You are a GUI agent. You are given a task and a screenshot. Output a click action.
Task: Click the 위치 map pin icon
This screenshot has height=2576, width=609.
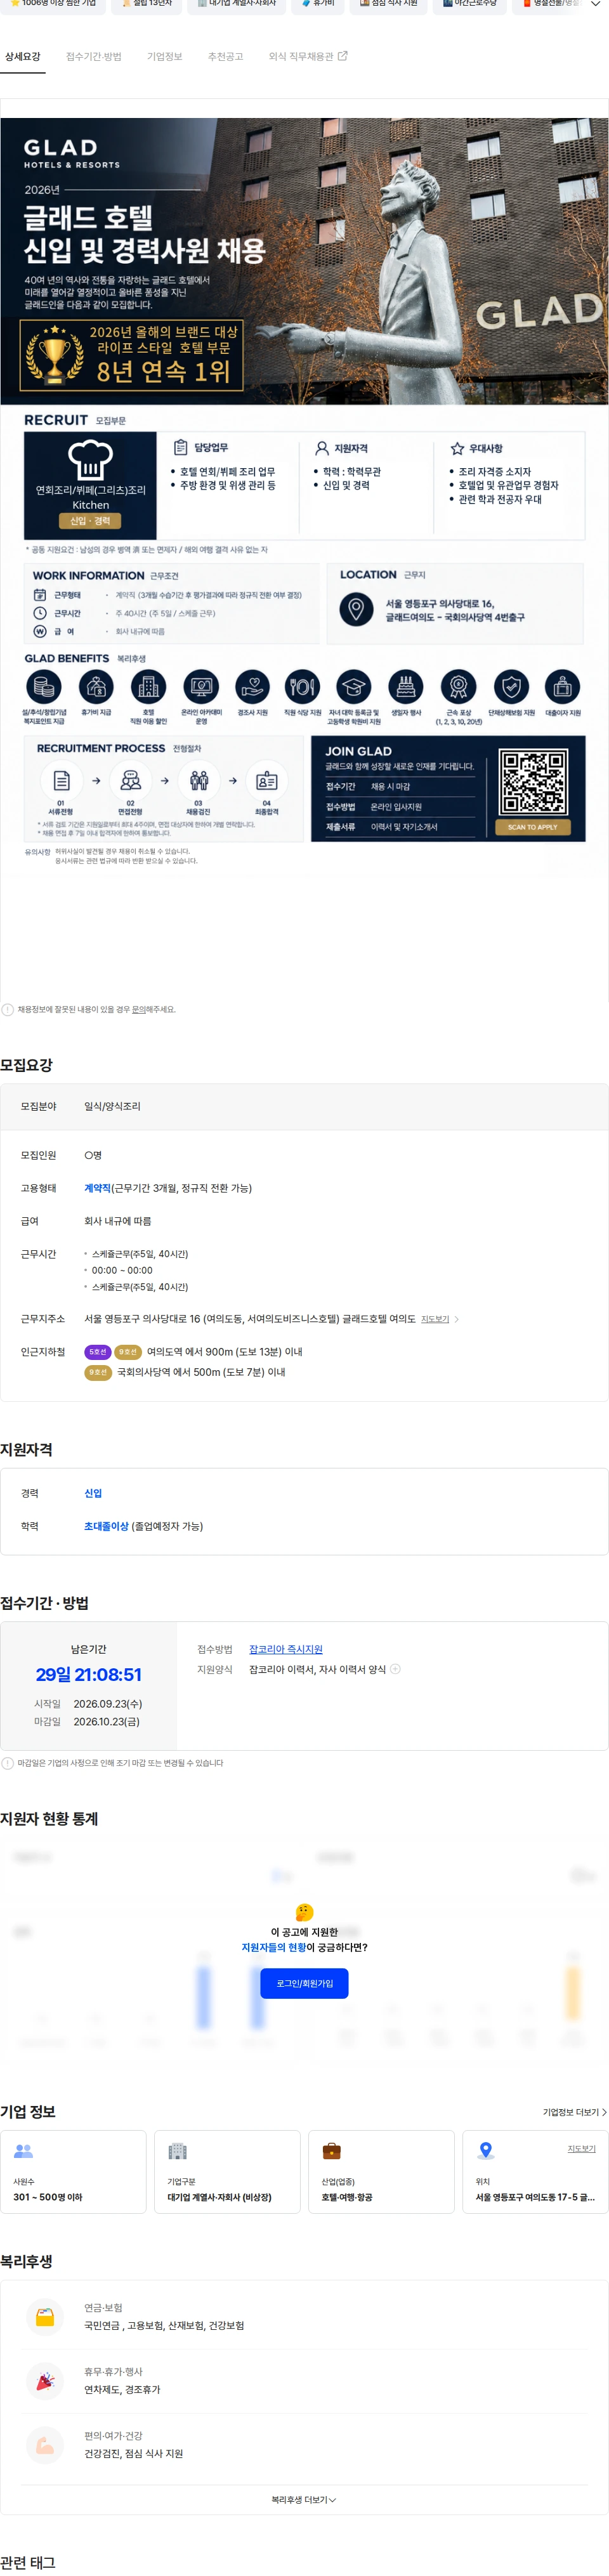486,2150
